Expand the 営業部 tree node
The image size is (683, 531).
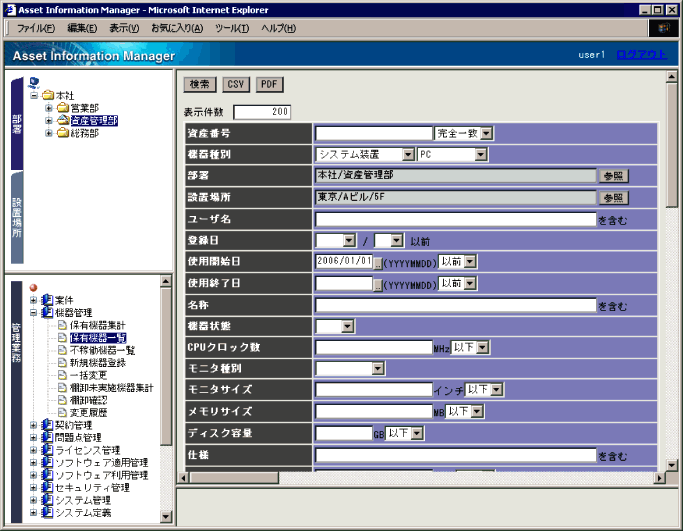point(49,108)
